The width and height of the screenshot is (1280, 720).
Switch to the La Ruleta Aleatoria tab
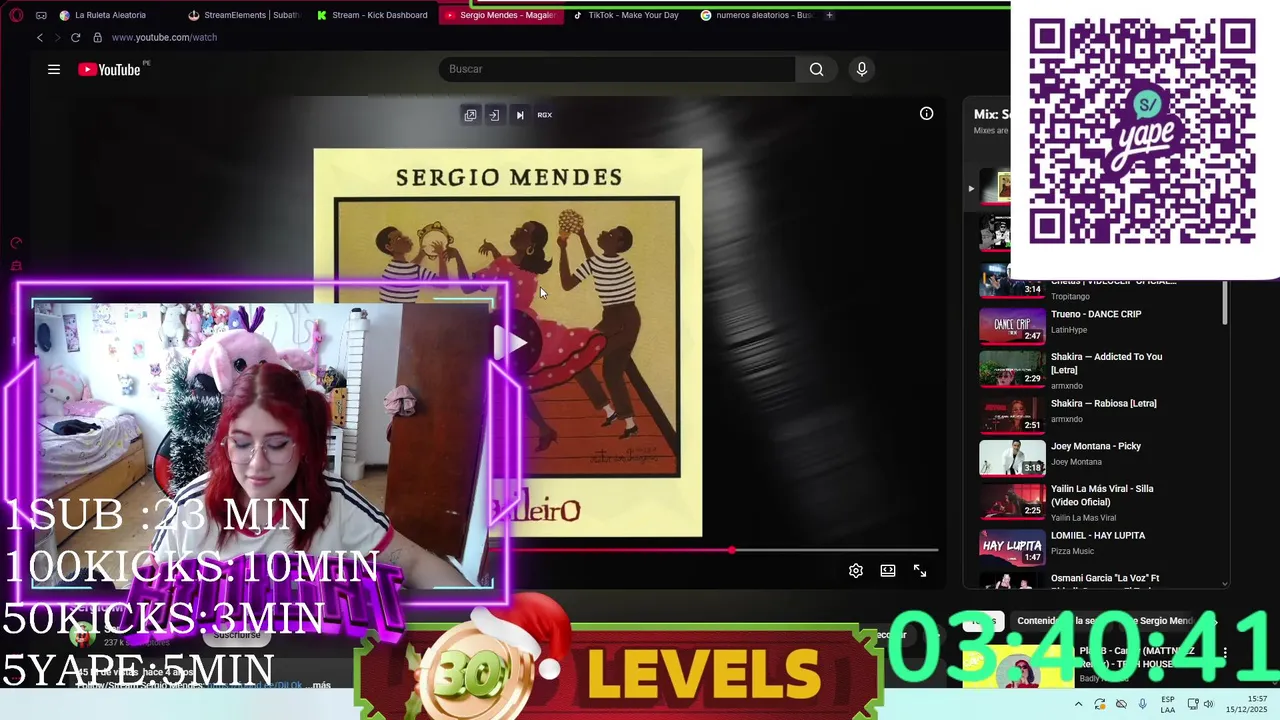click(110, 15)
